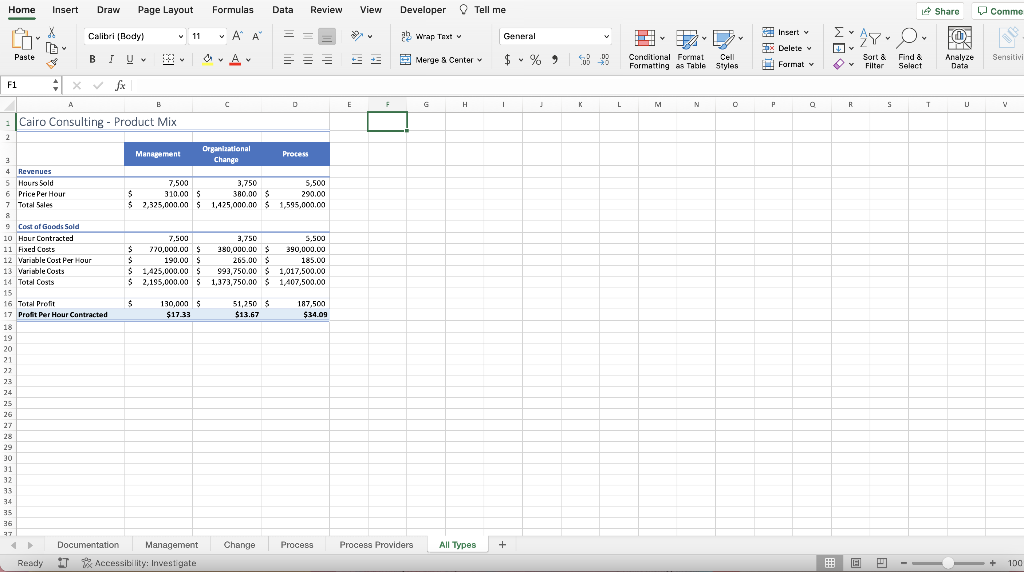Open the Page Layout tab
The height and width of the screenshot is (572, 1024).
[x=165, y=10]
